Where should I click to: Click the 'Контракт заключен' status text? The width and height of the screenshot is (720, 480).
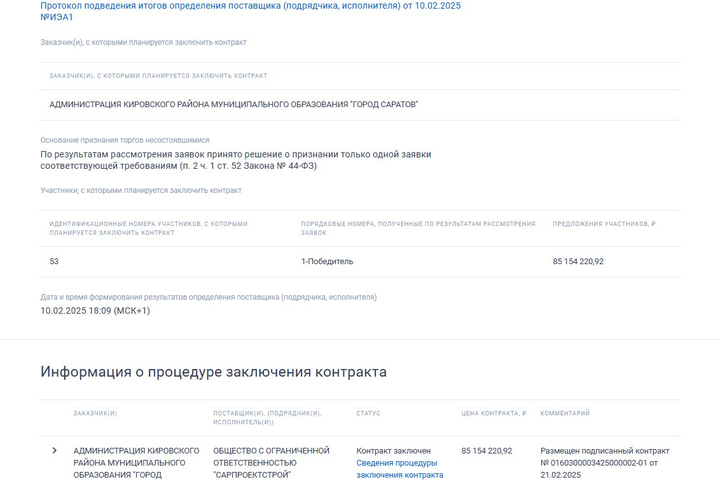pyautogui.click(x=393, y=451)
